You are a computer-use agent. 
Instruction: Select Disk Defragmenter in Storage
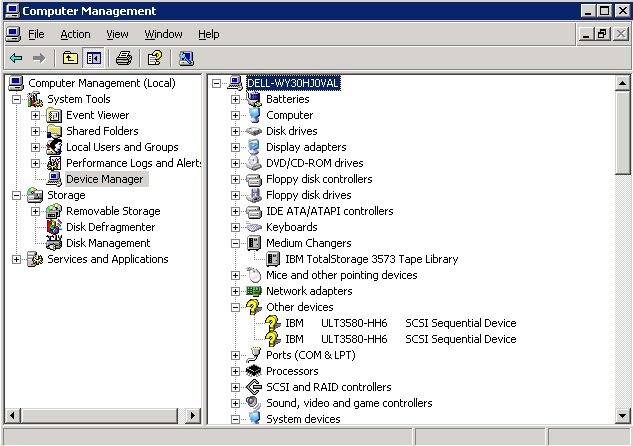coord(110,227)
